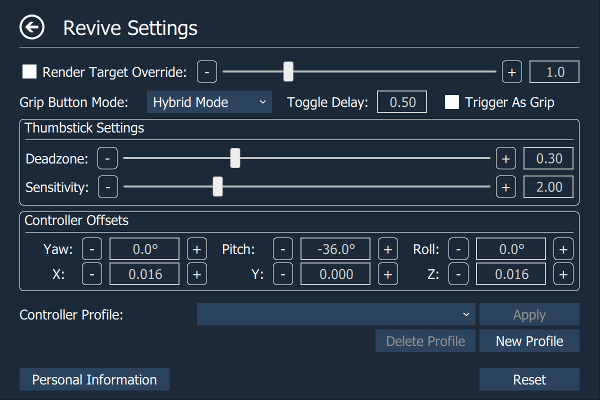Enable Render Target Override checkbox

29,72
